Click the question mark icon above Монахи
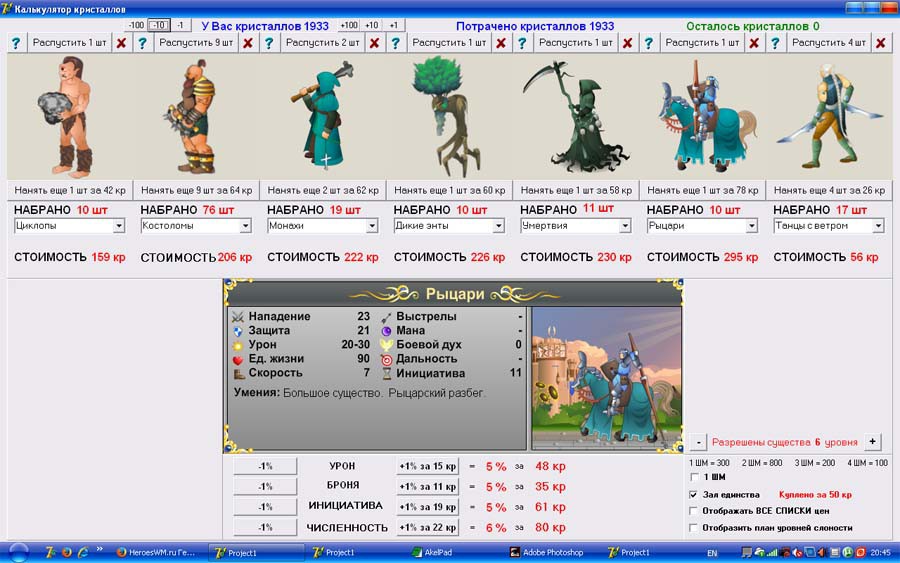Screen dimensions: 900x563 tap(269, 43)
